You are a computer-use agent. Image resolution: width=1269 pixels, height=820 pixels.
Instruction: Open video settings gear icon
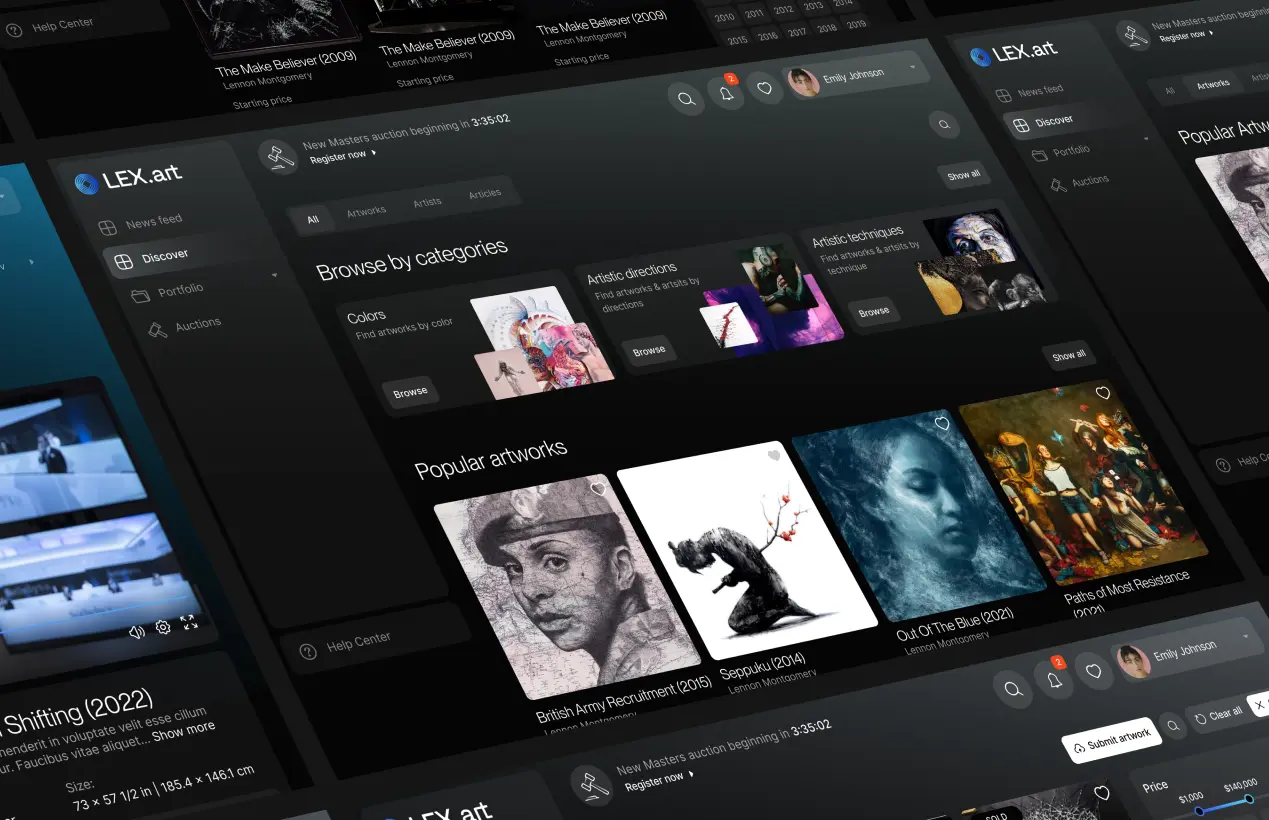[x=163, y=628]
